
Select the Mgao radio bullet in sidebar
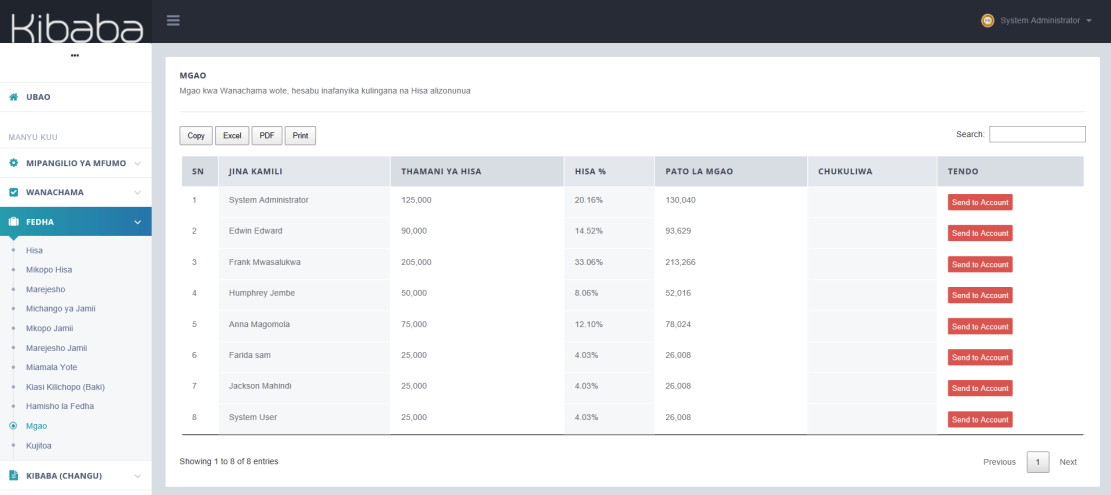point(12,426)
